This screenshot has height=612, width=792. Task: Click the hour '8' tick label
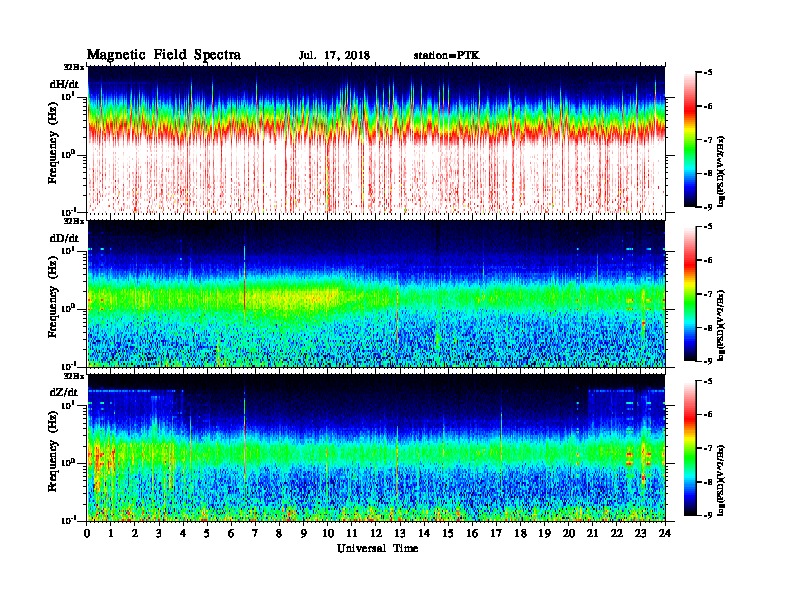279,533
